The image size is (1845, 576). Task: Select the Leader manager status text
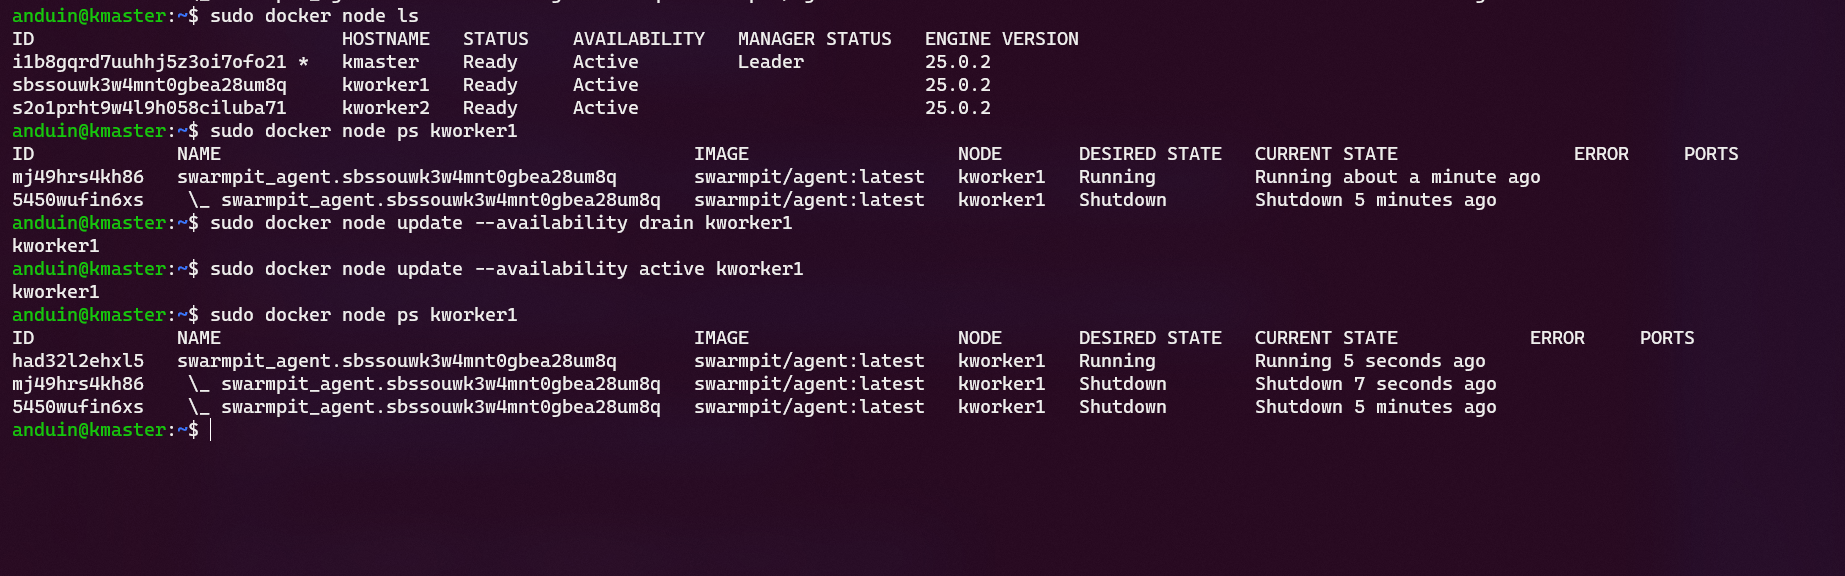[x=770, y=62]
